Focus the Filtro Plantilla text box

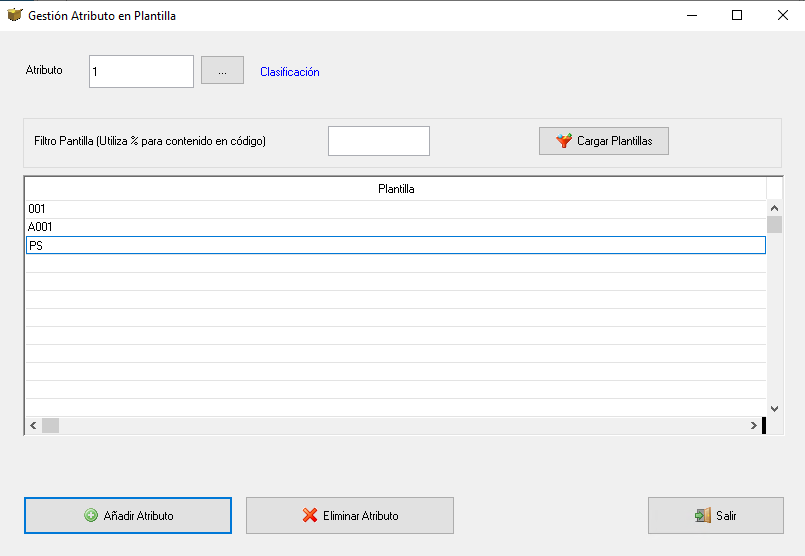click(379, 141)
